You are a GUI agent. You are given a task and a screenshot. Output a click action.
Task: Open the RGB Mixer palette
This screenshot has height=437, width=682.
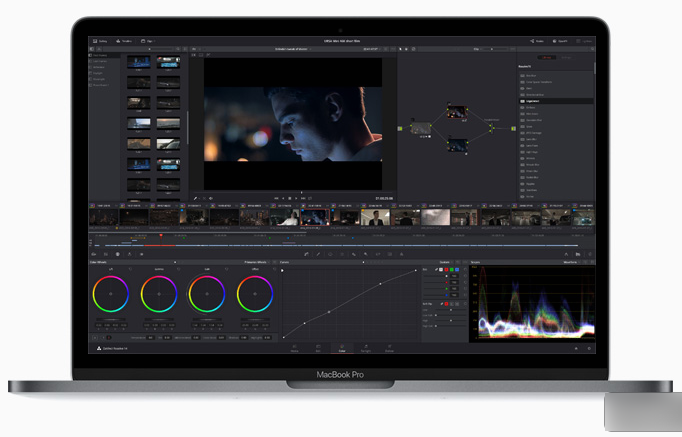[130, 254]
